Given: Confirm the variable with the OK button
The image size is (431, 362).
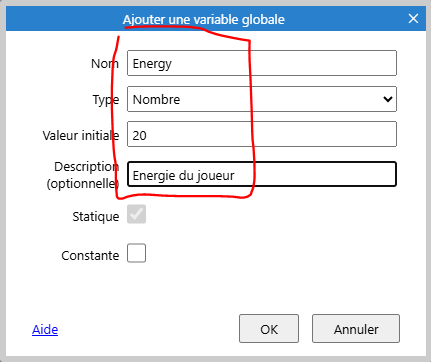Looking at the screenshot, I should point(269,329).
